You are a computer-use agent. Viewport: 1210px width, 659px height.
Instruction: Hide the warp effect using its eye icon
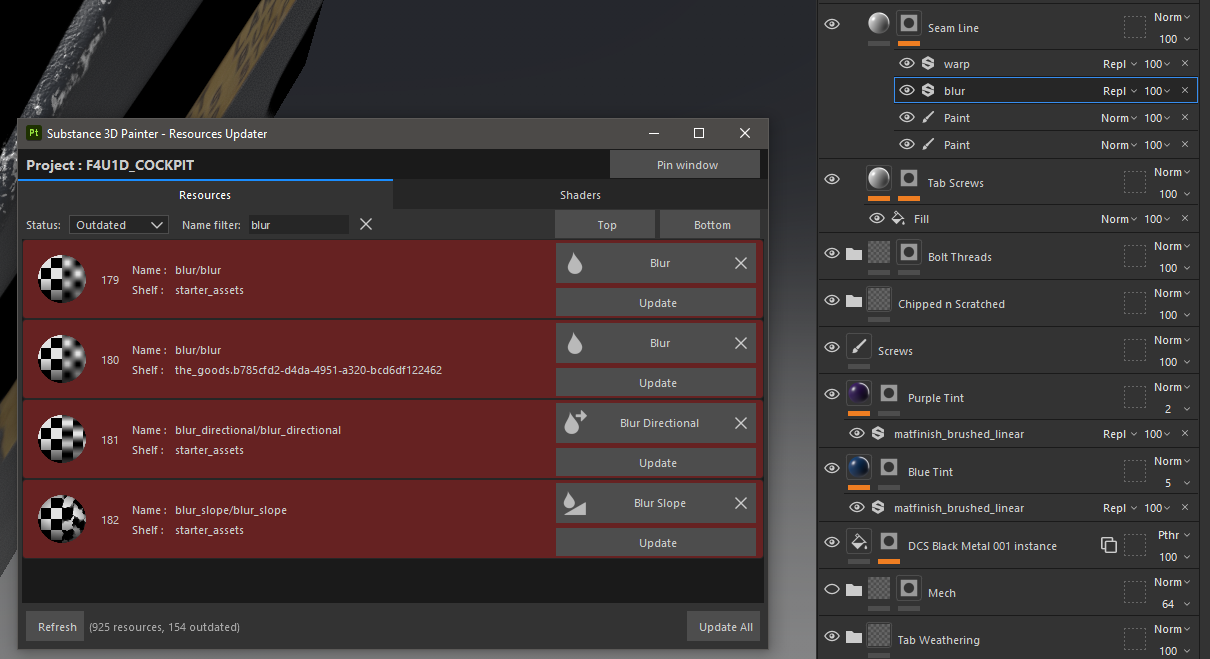pyautogui.click(x=907, y=62)
